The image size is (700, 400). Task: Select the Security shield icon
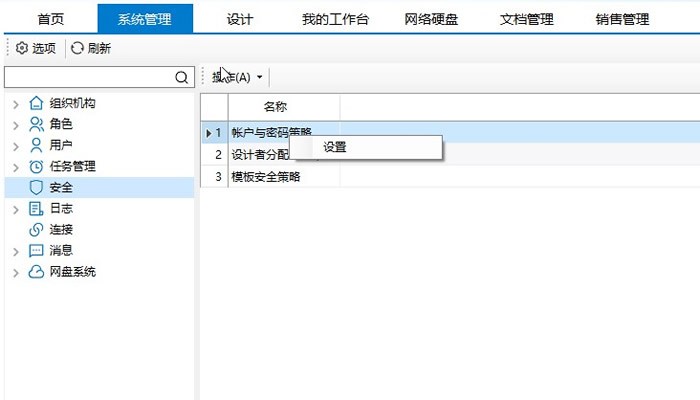pos(36,187)
